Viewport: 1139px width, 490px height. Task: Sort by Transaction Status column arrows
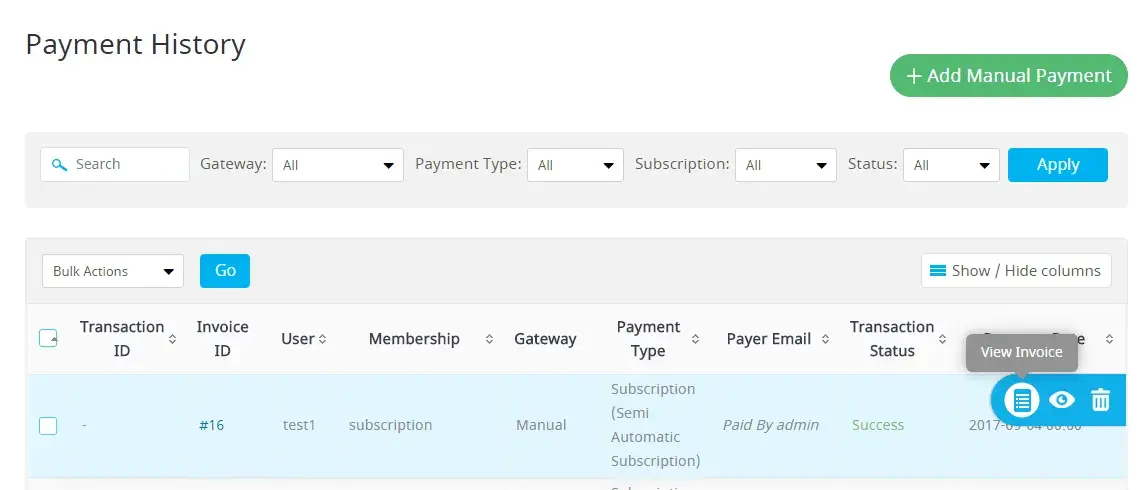(x=943, y=339)
